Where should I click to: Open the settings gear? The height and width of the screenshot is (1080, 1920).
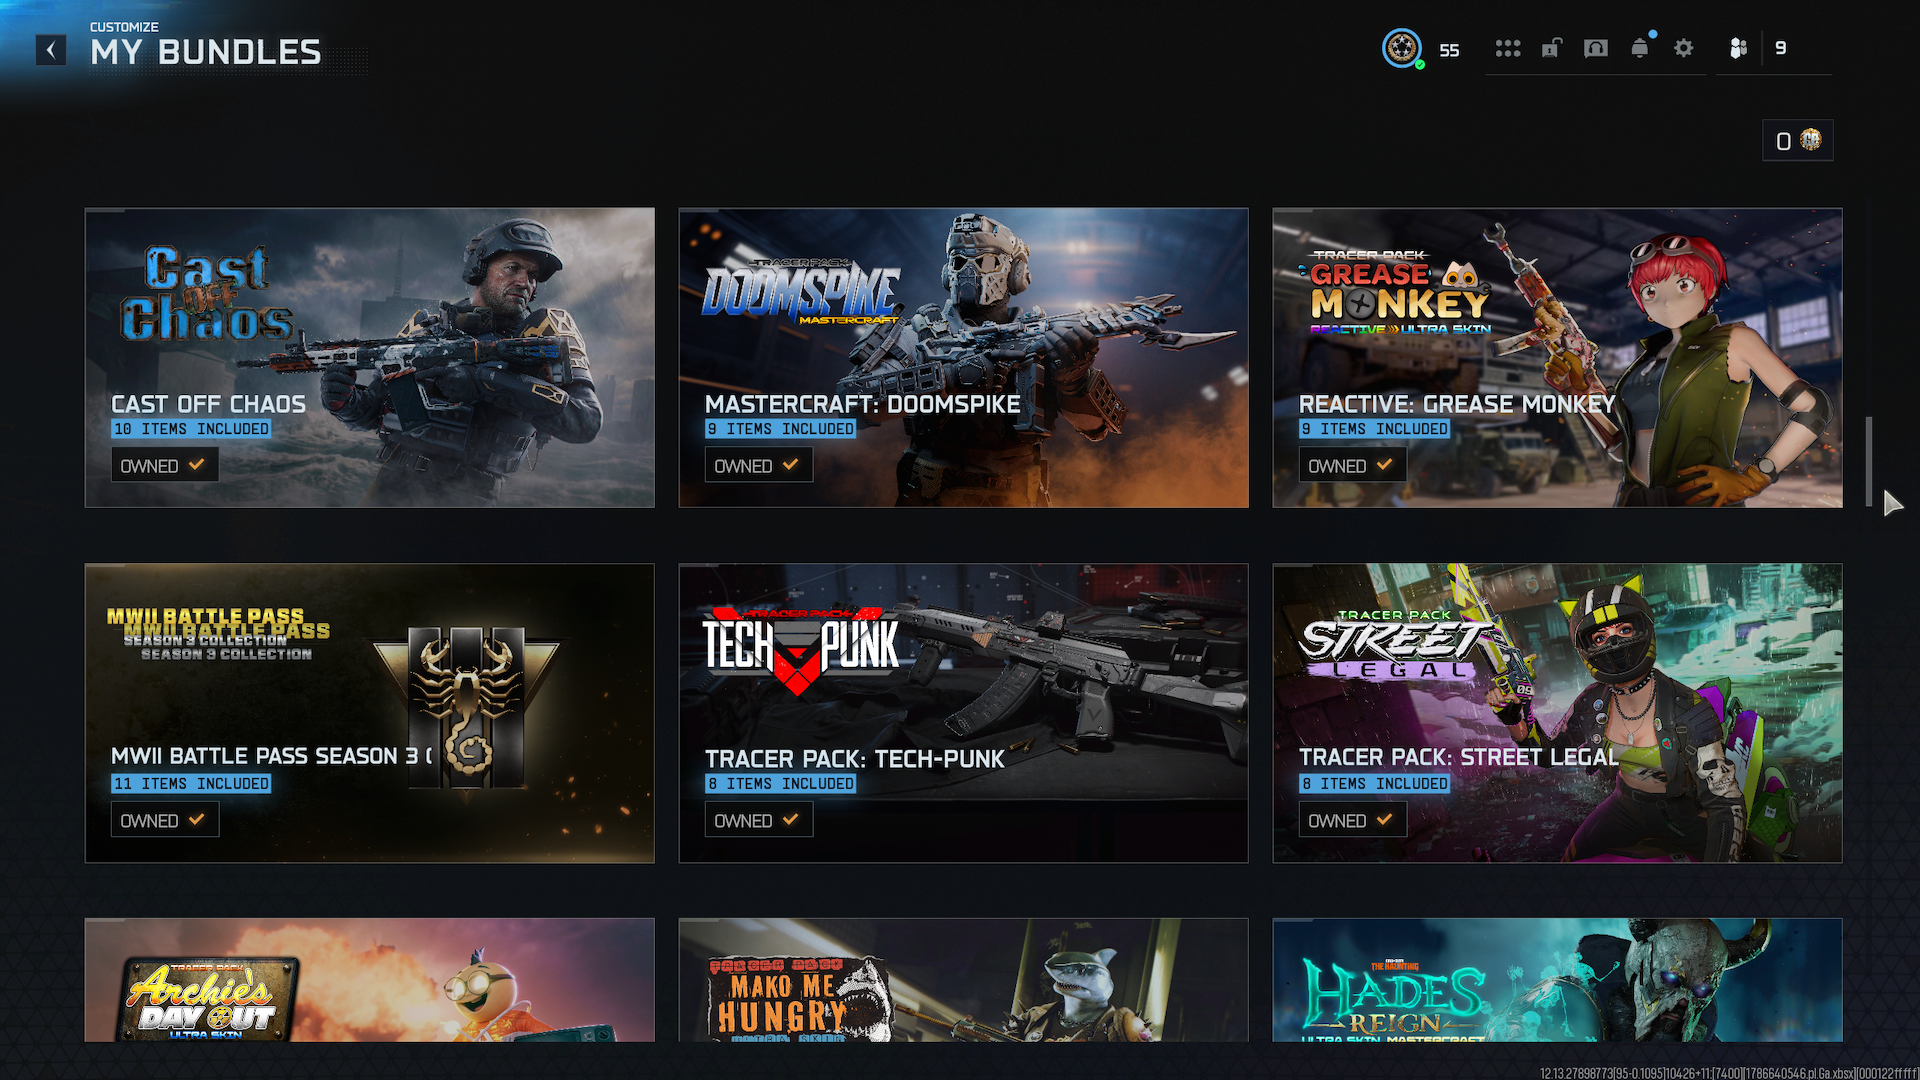pyautogui.click(x=1684, y=48)
